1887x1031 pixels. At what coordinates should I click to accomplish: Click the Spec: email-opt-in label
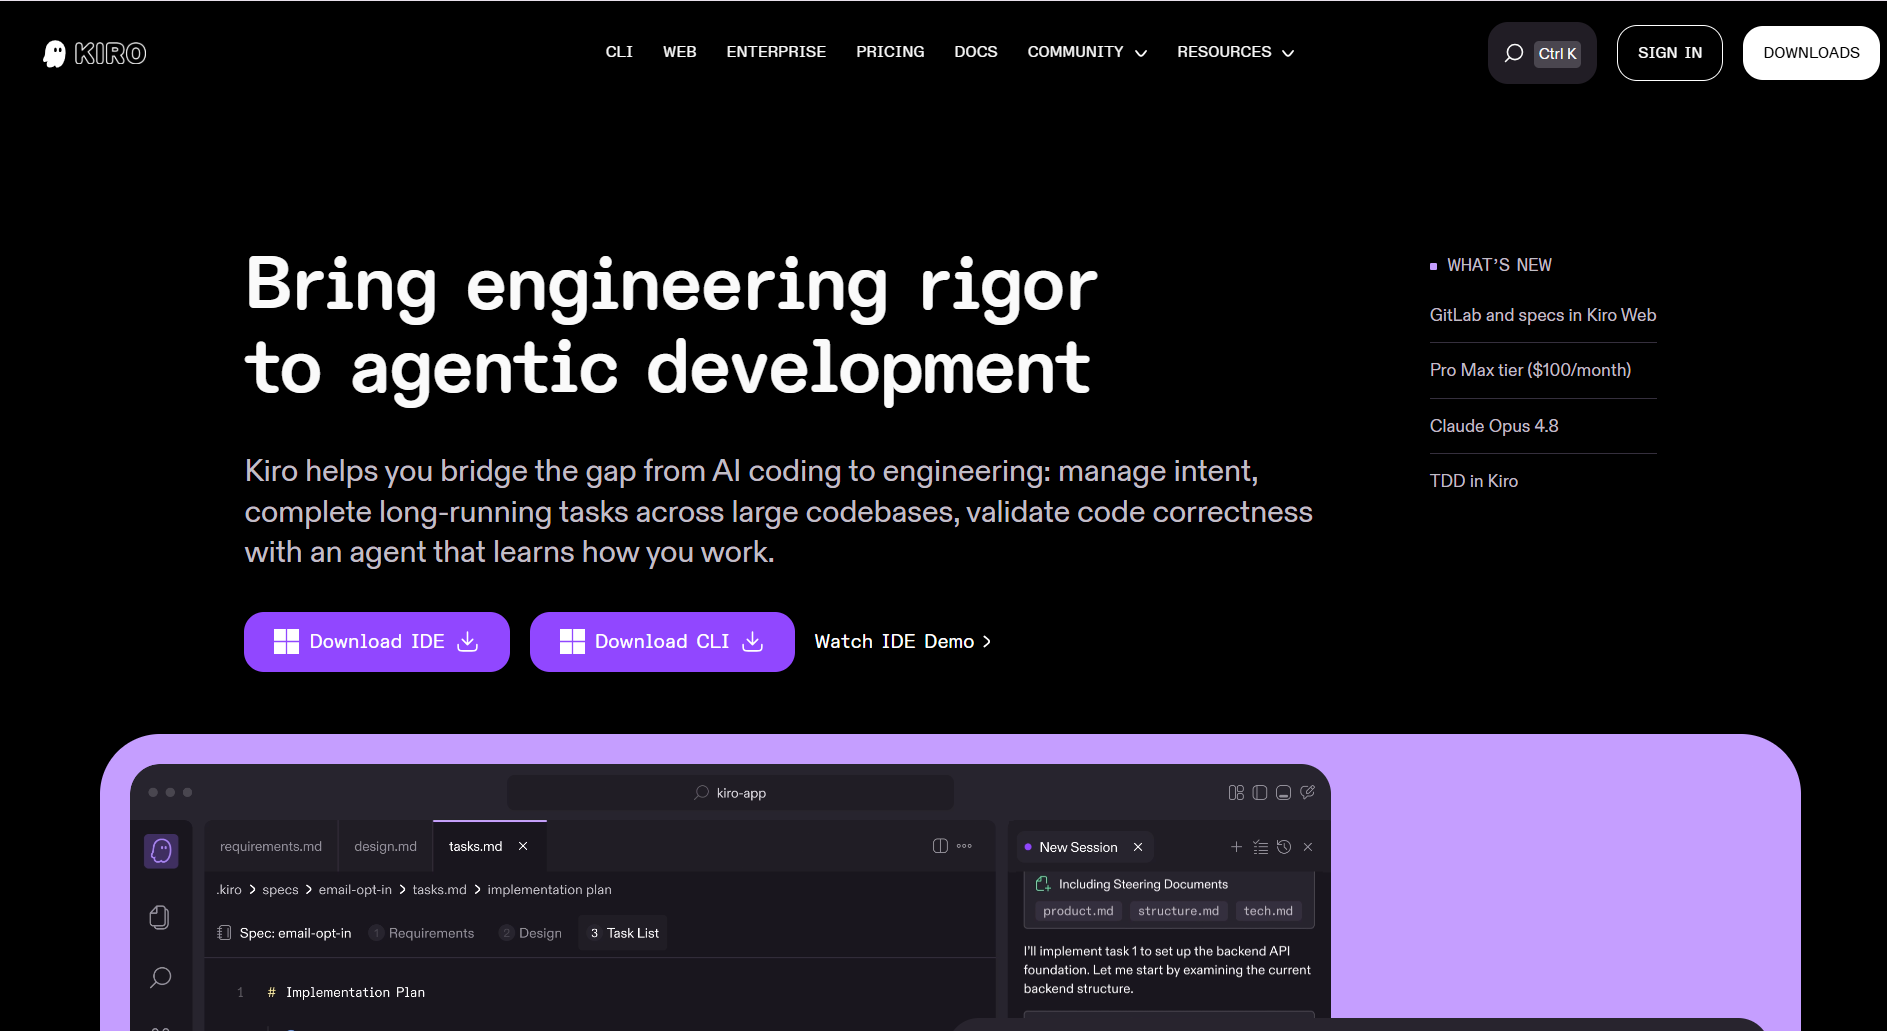coord(296,933)
